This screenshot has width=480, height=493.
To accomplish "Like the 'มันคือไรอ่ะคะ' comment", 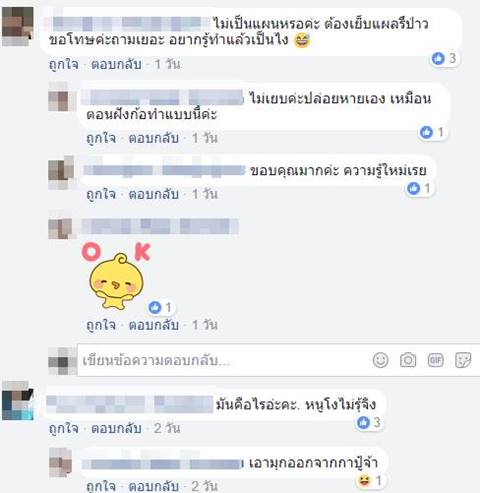I will click(64, 428).
